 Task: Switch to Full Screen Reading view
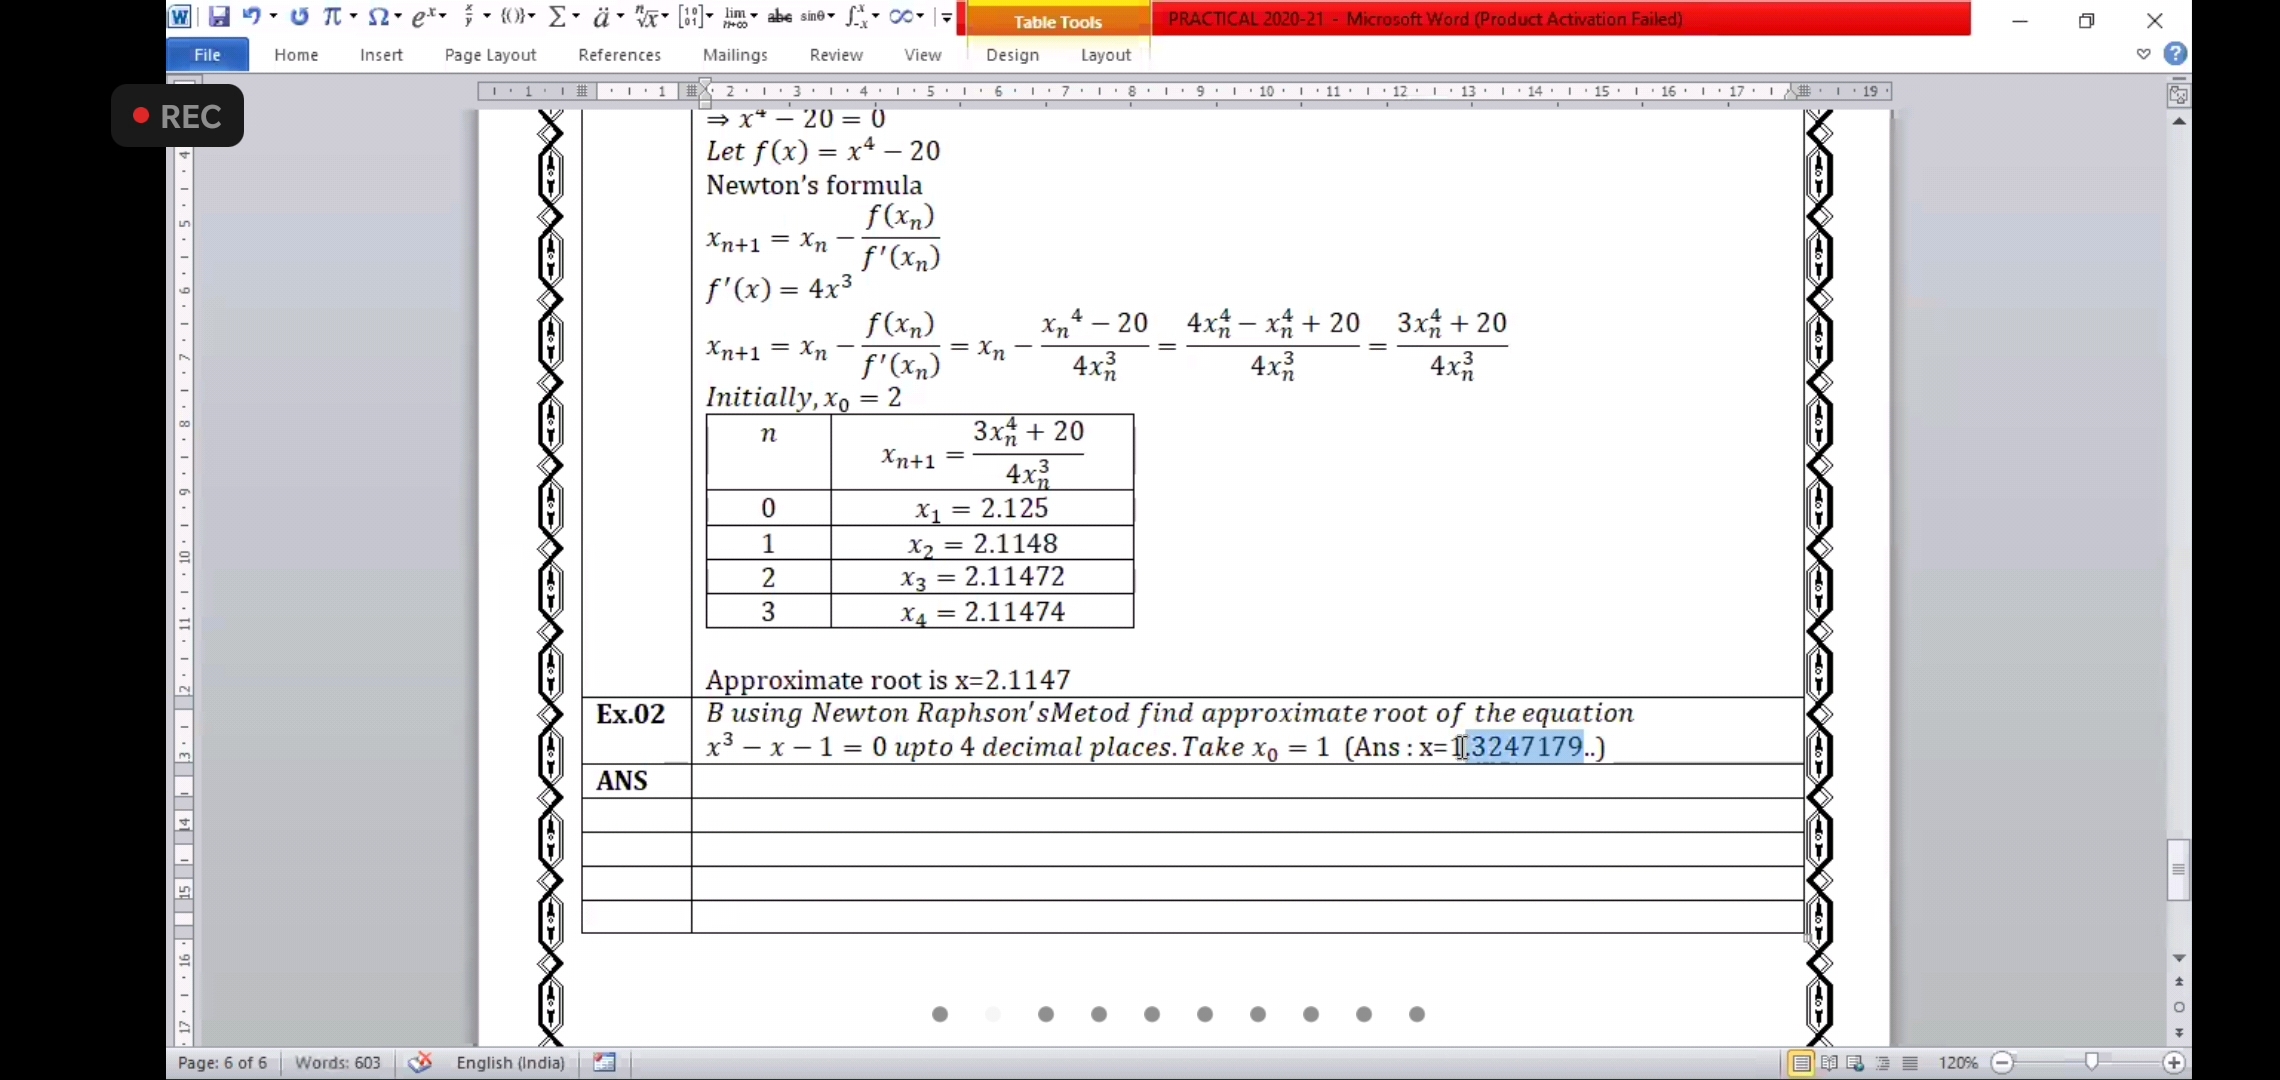click(x=1829, y=1062)
